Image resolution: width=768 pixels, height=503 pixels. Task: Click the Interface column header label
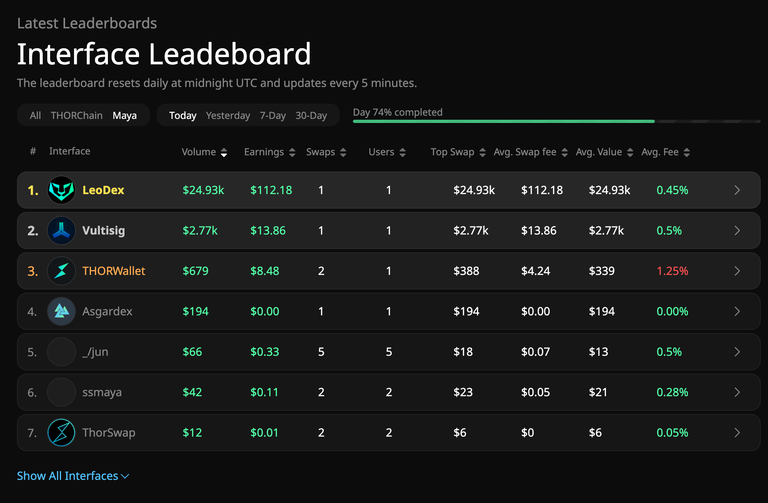coord(70,151)
